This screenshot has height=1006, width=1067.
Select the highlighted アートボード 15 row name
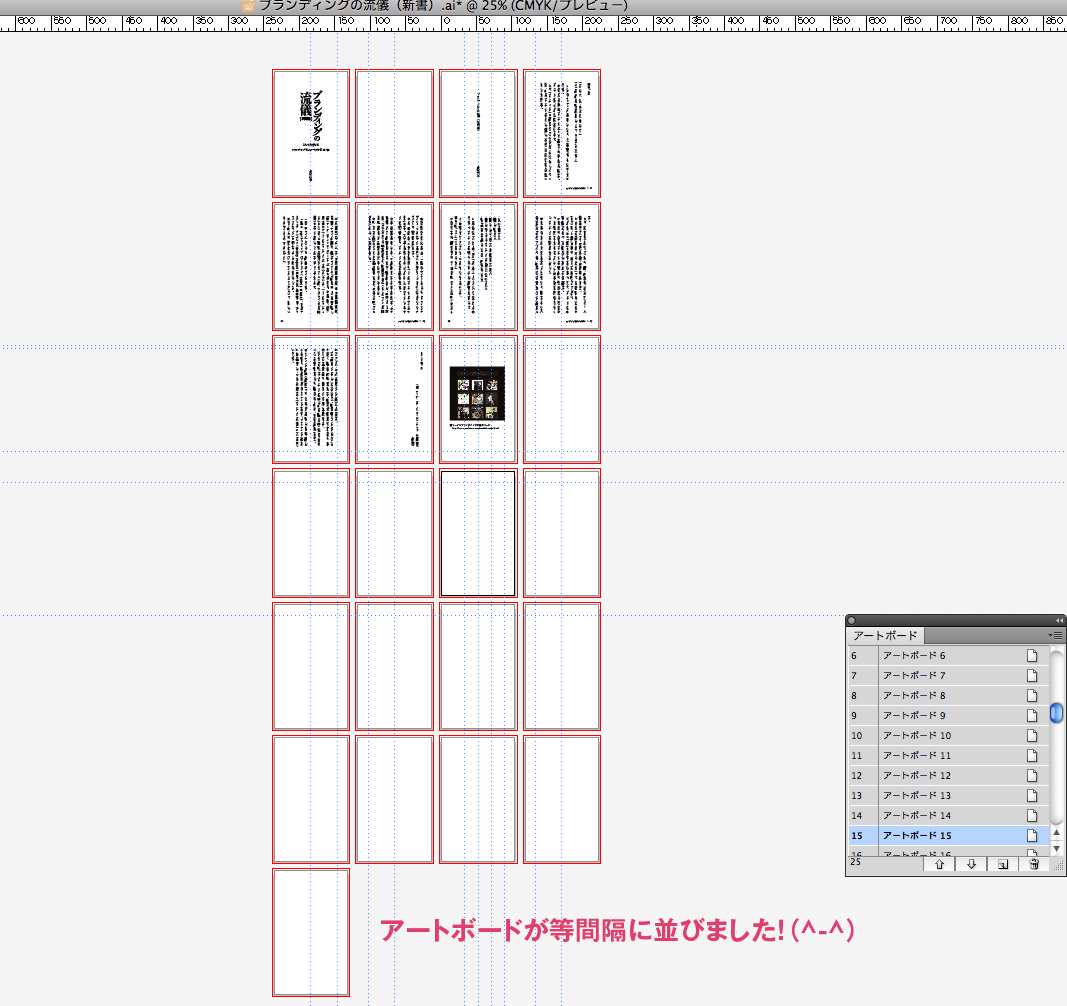pyautogui.click(x=917, y=835)
